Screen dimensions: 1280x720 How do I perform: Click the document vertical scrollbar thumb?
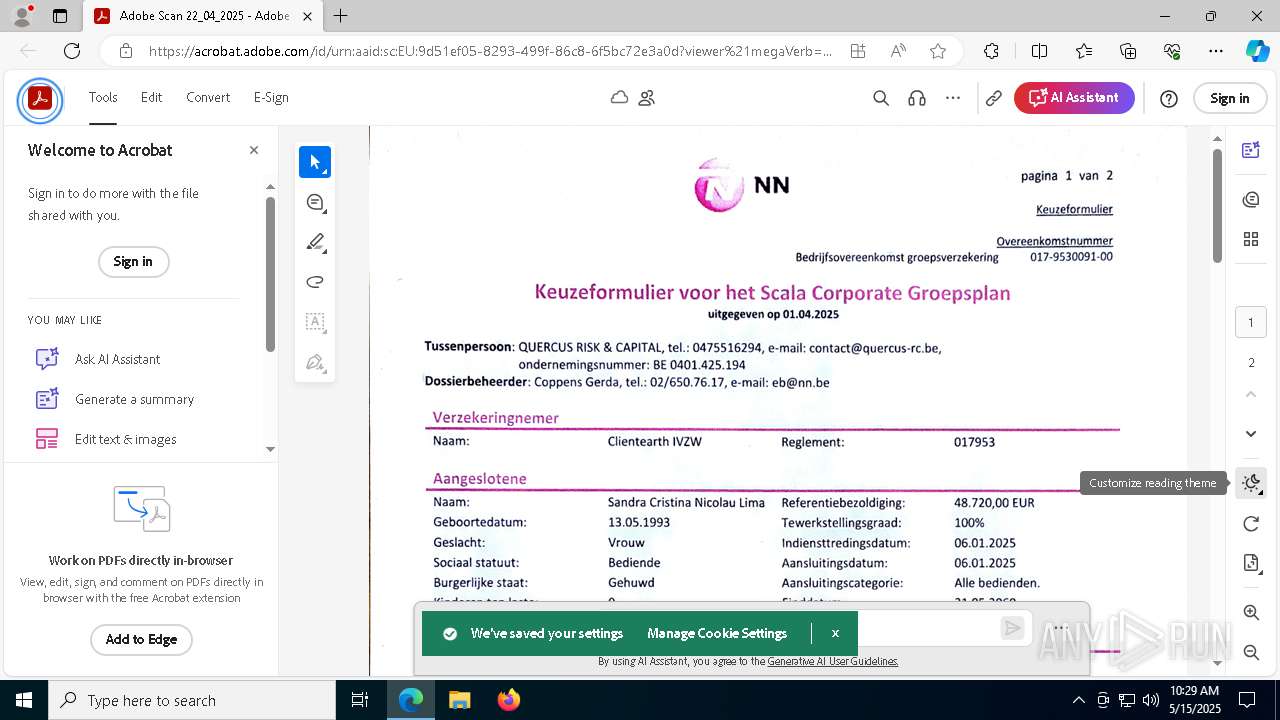point(1217,205)
